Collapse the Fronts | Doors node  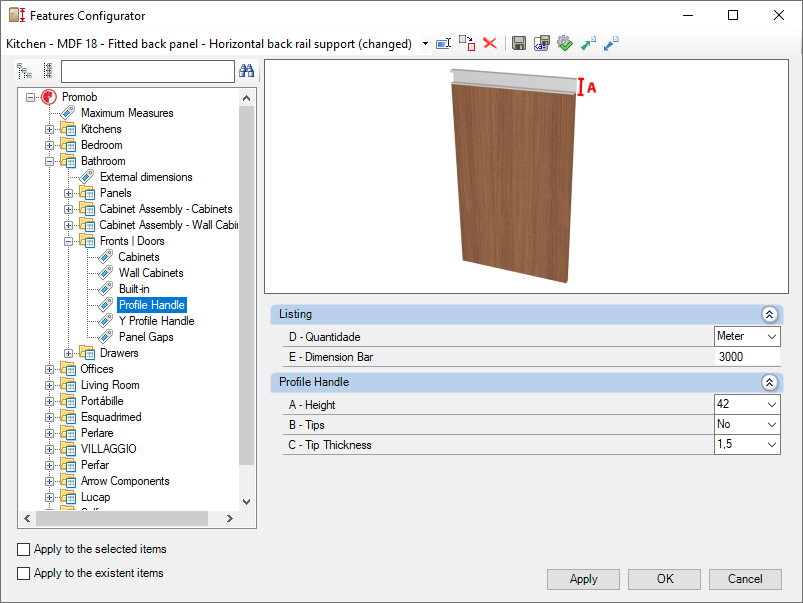click(x=68, y=241)
